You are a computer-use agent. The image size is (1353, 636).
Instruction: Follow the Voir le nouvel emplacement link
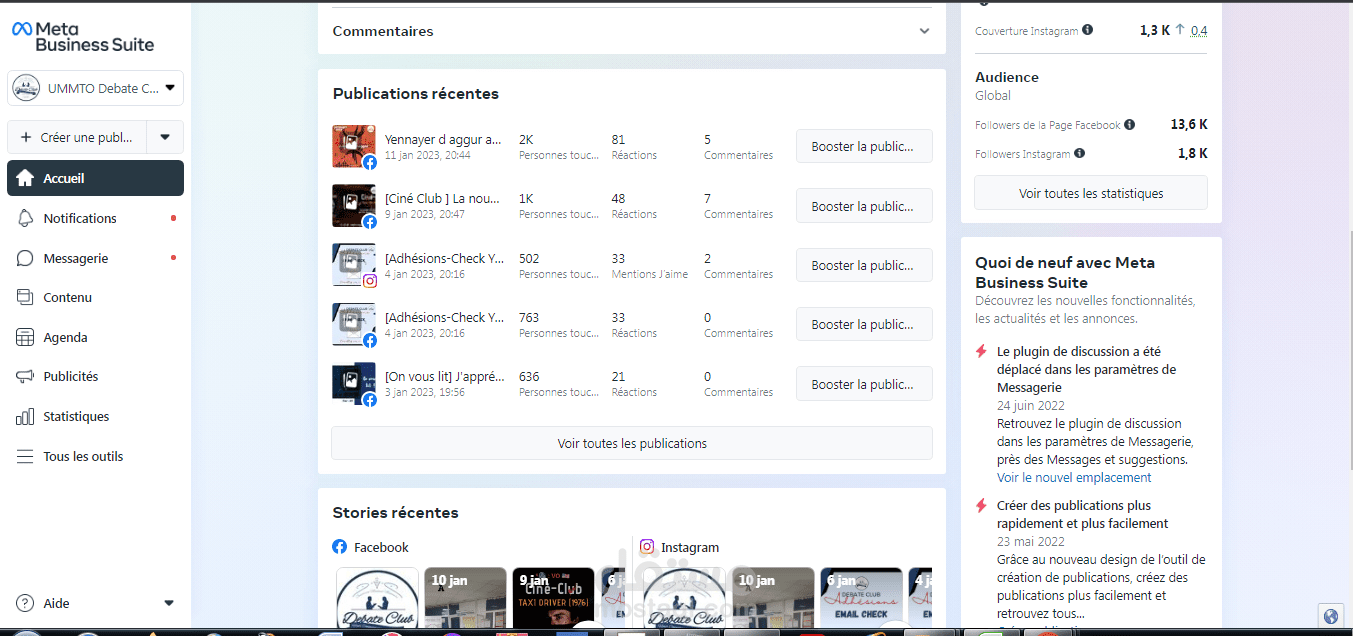[1074, 478]
